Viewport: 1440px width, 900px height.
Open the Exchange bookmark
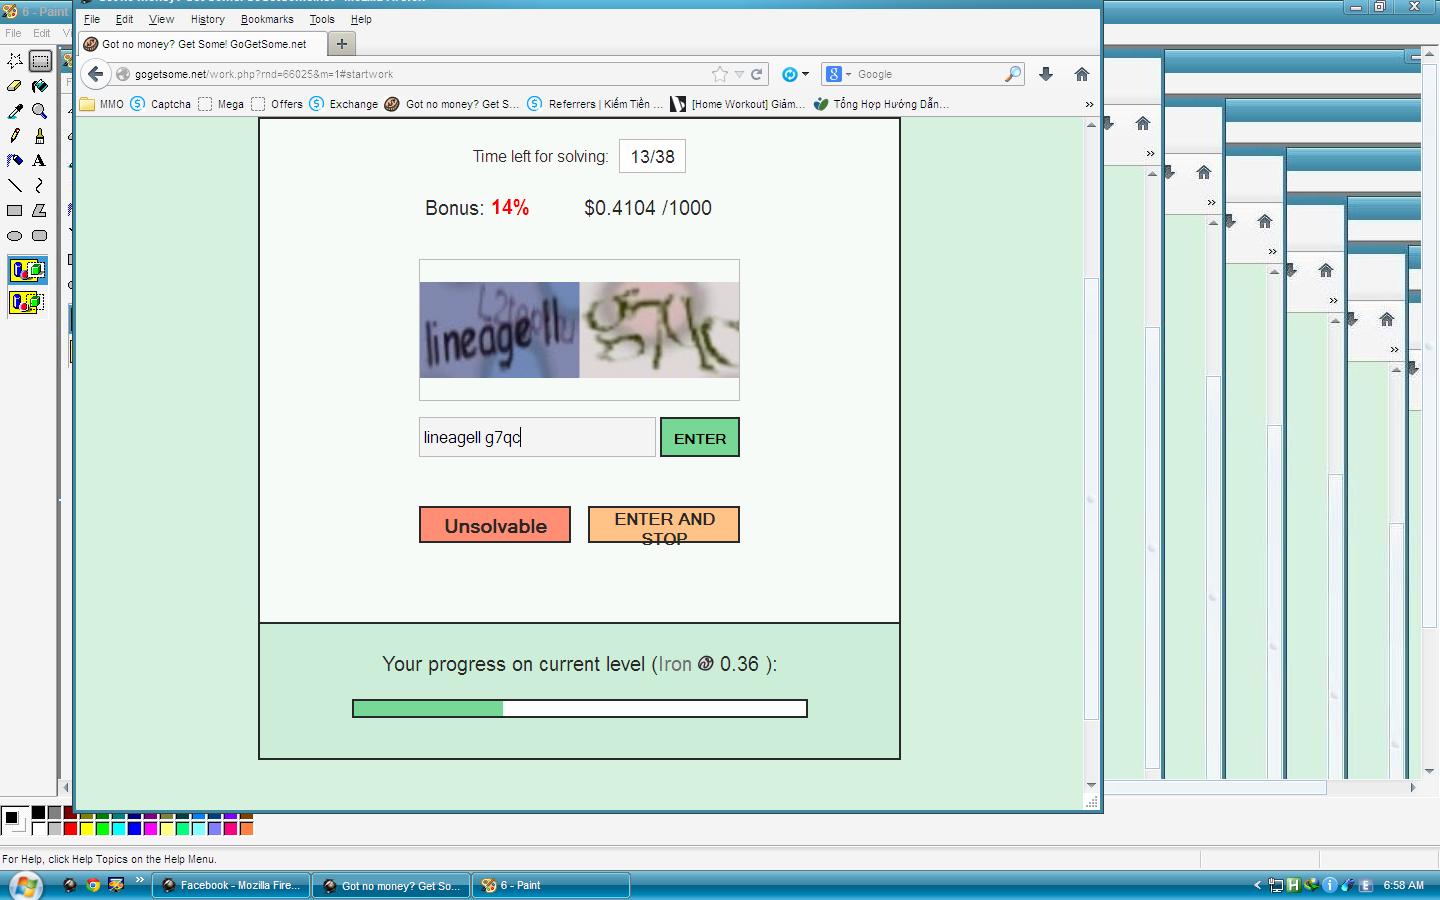(x=344, y=104)
